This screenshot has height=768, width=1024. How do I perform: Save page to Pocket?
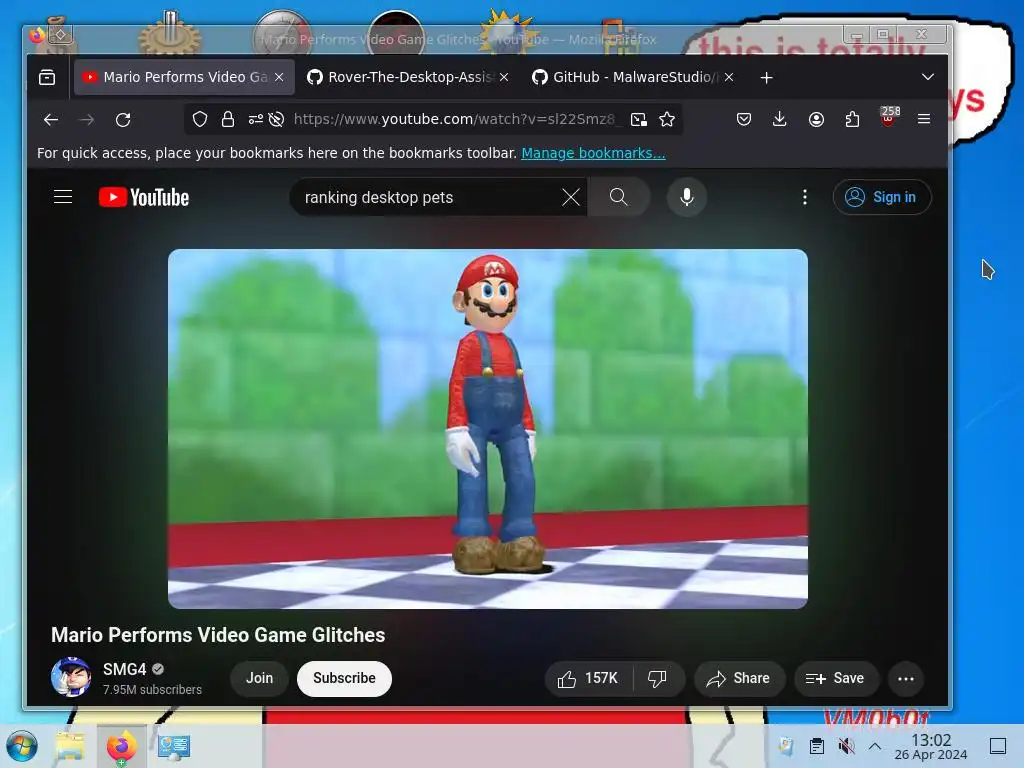(x=744, y=120)
